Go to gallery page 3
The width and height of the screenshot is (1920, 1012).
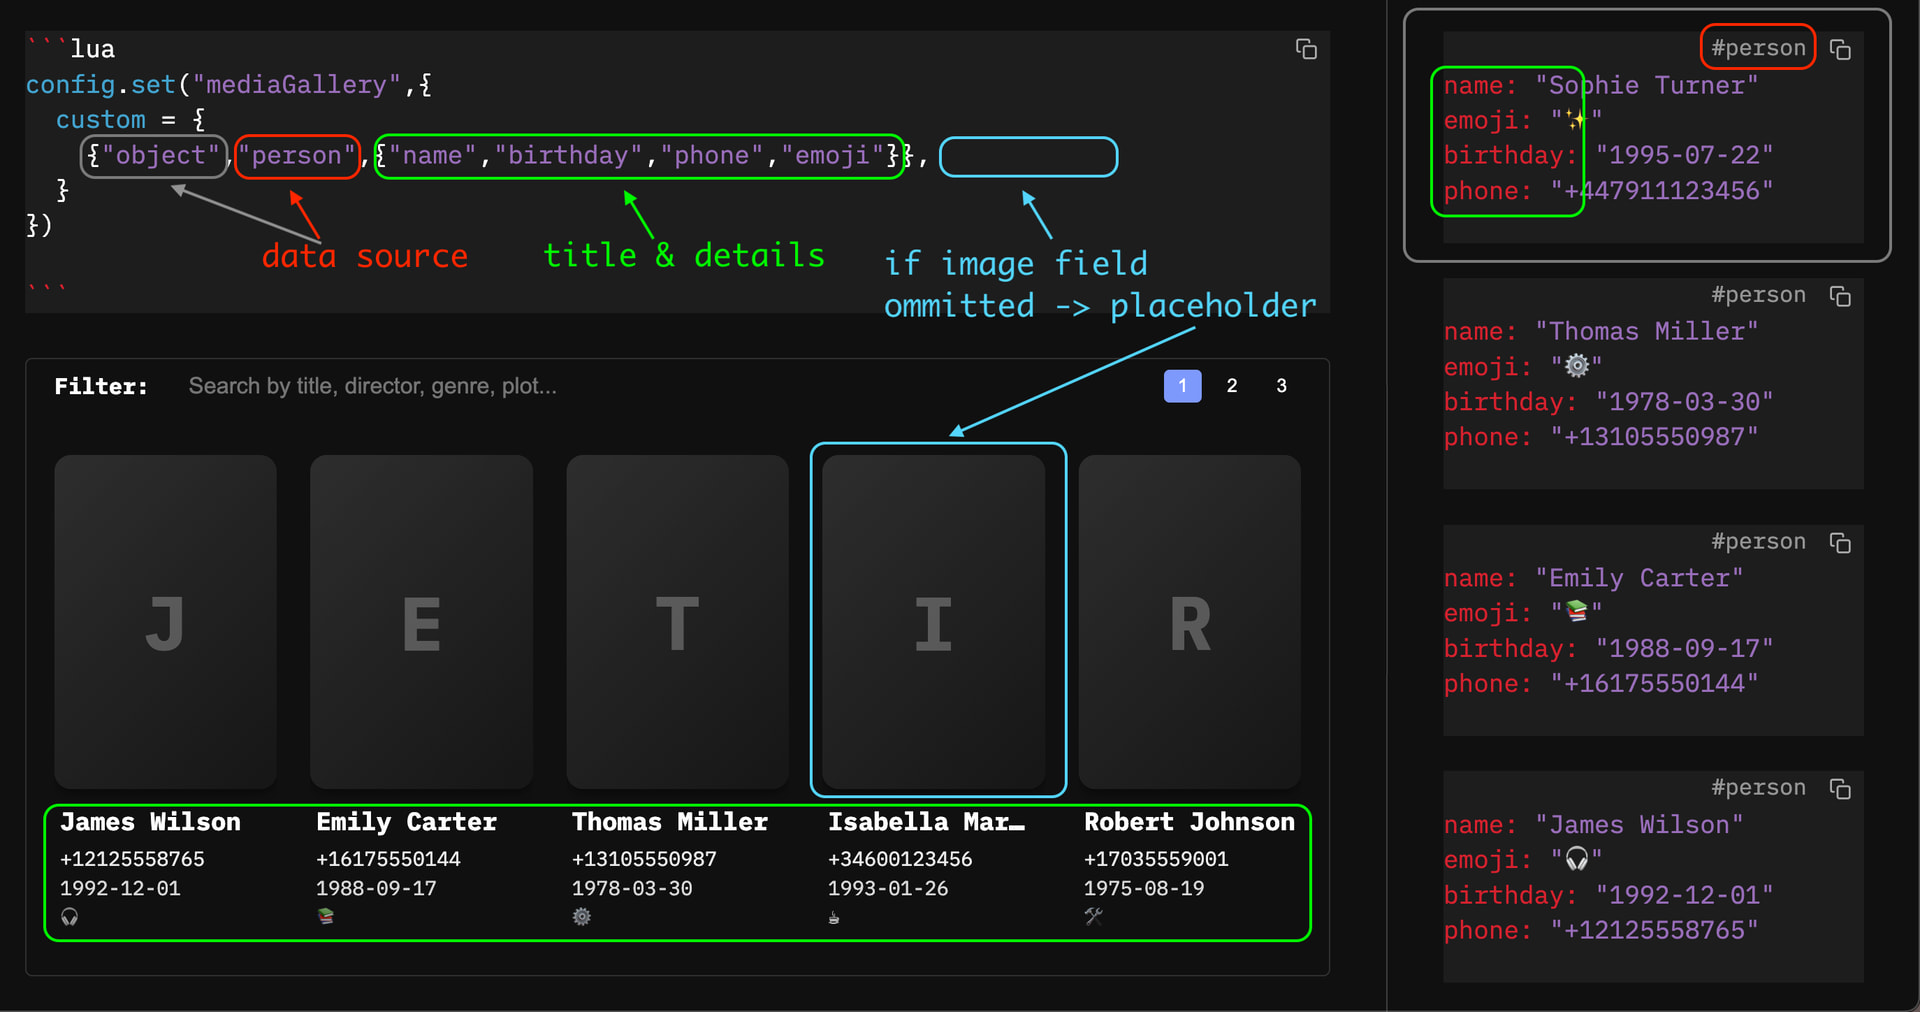pyautogui.click(x=1281, y=386)
